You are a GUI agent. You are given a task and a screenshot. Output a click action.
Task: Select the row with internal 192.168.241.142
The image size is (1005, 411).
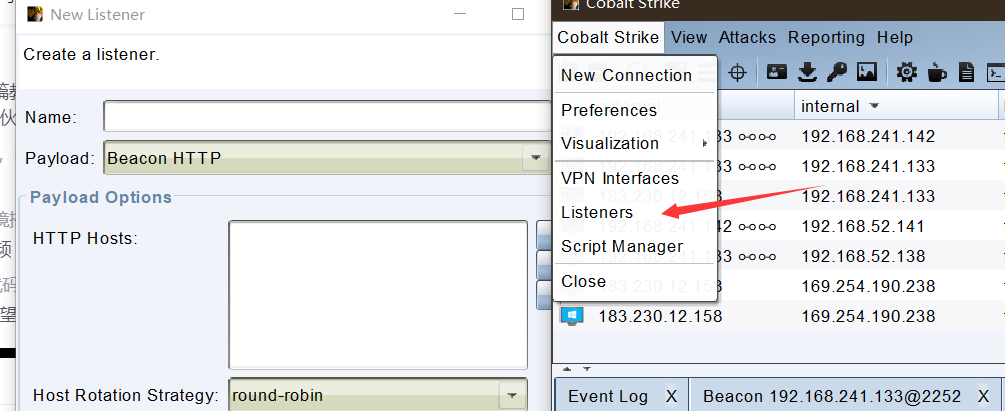pyautogui.click(x=868, y=136)
